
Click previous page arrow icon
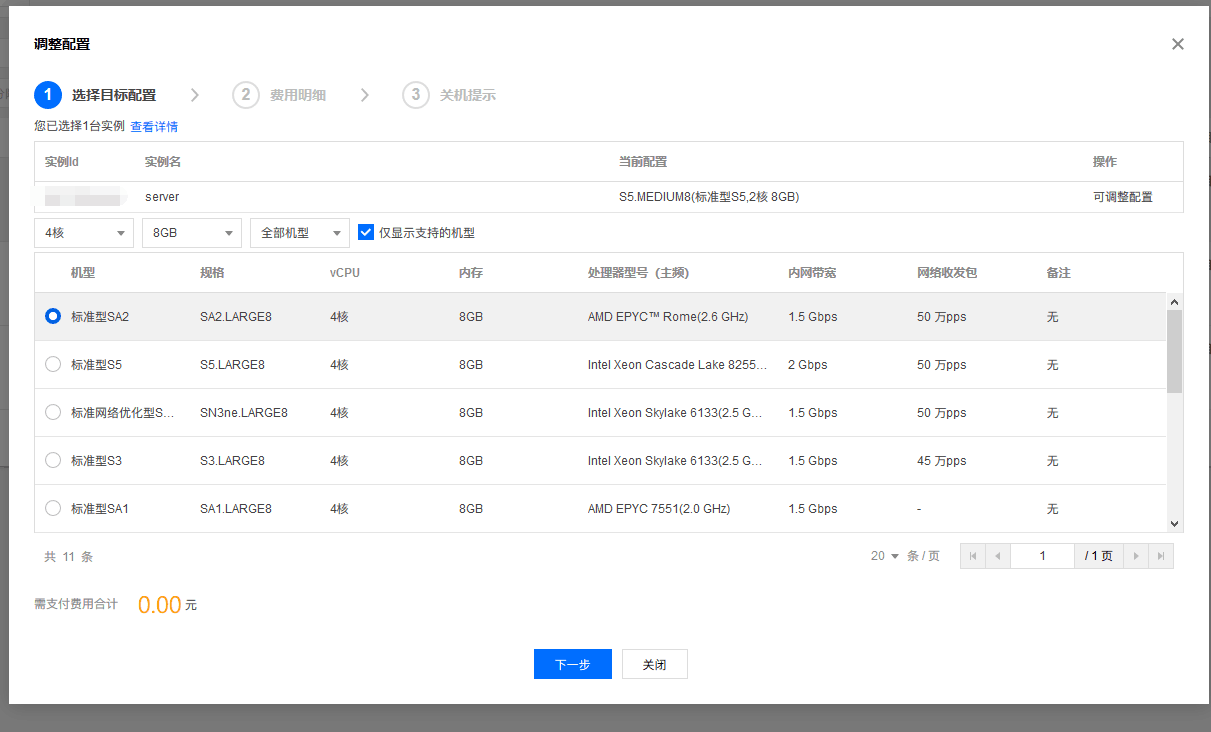tap(997, 556)
